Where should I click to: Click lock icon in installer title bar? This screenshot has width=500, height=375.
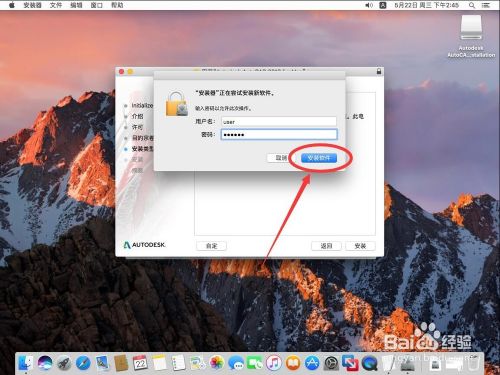coord(379,71)
